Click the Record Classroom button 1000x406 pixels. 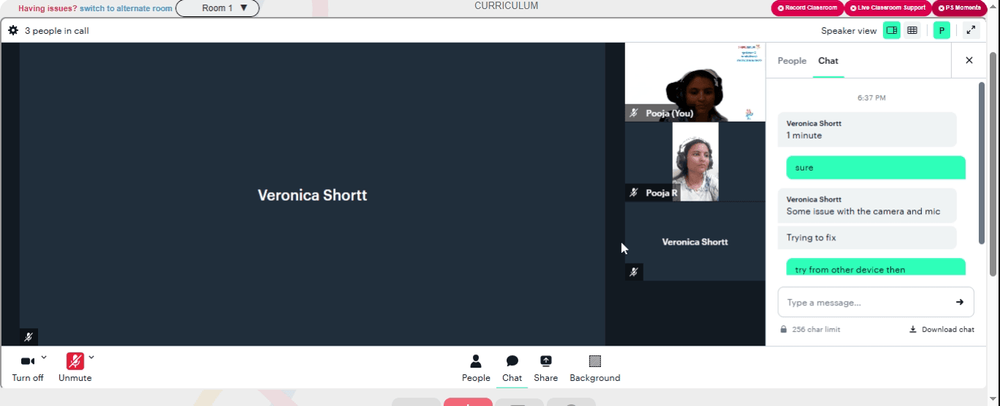point(807,8)
